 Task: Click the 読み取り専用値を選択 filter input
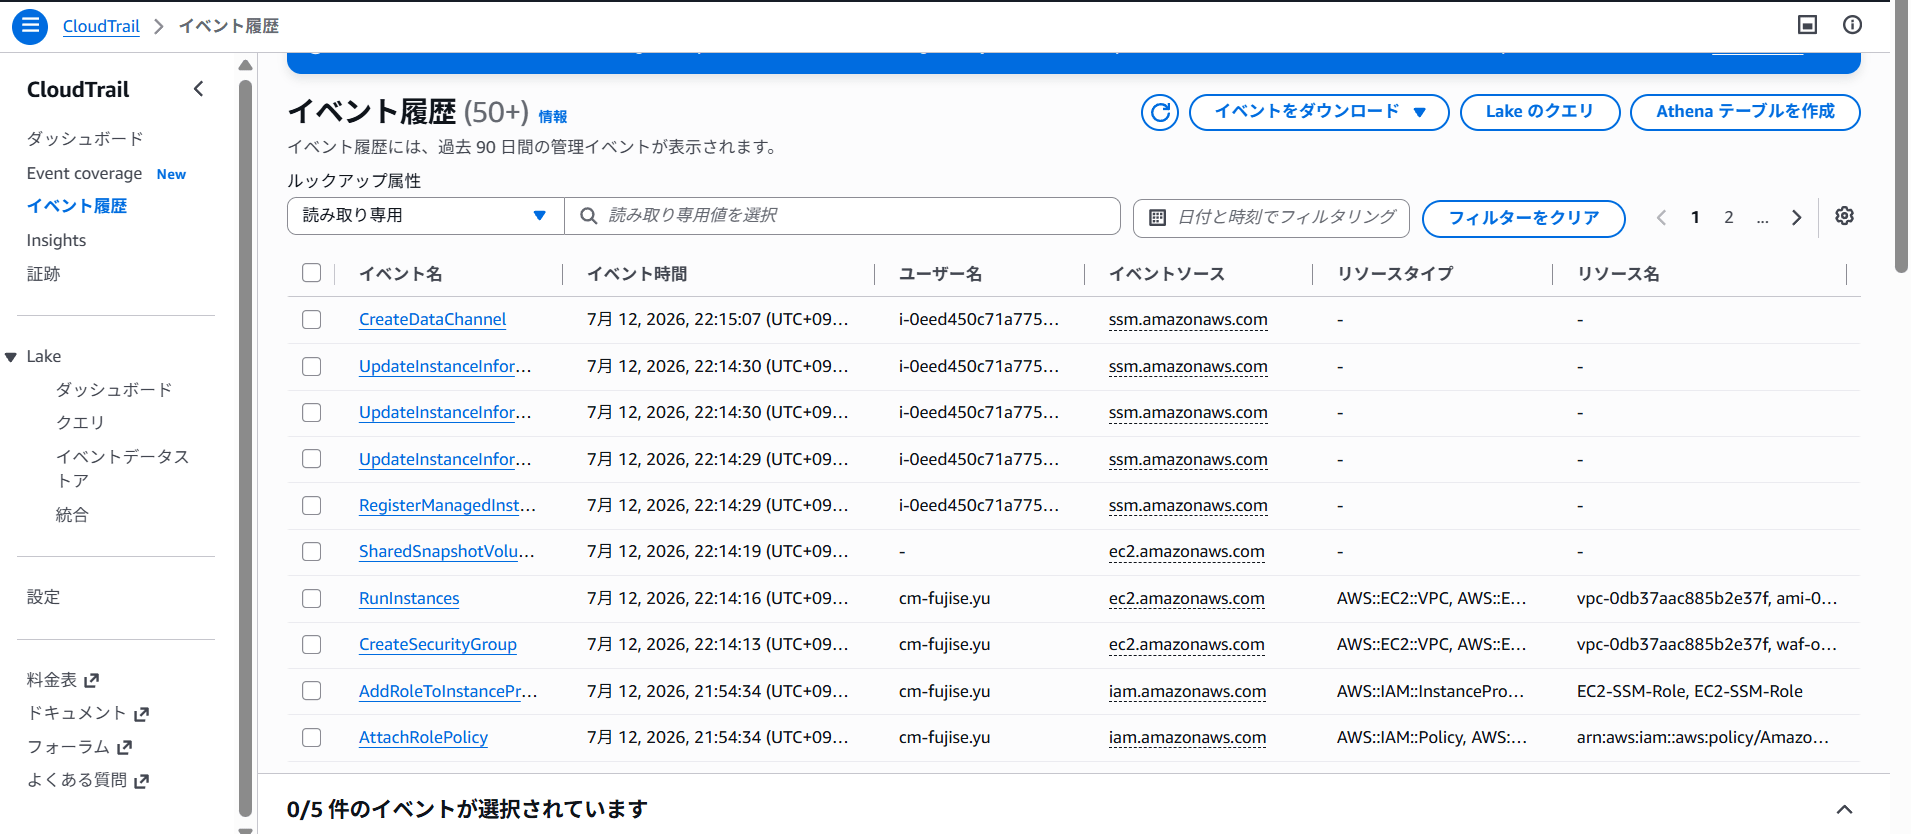842,216
